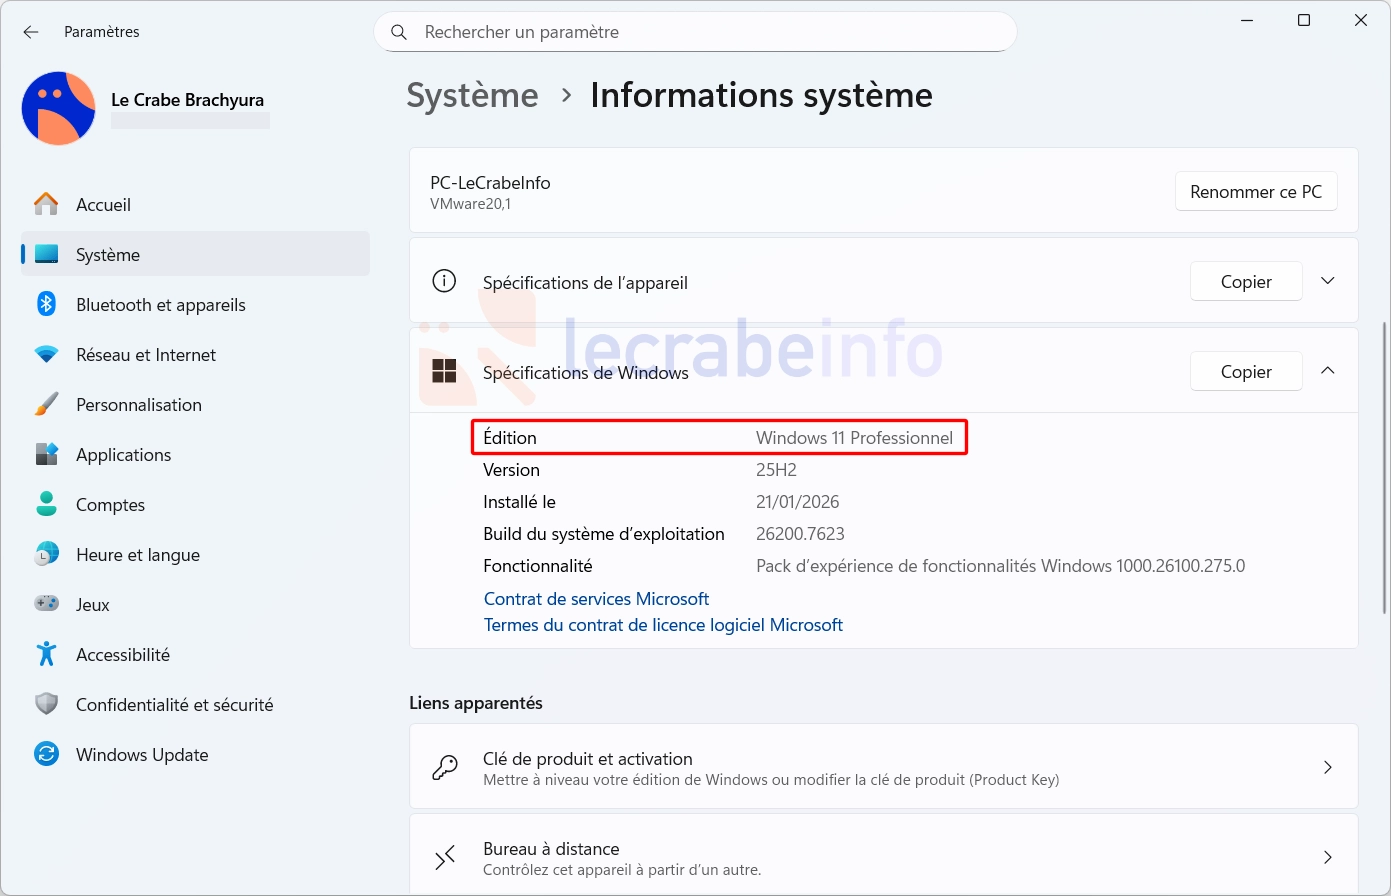Expand Spécifications de l'appareil section

pos(1327,281)
